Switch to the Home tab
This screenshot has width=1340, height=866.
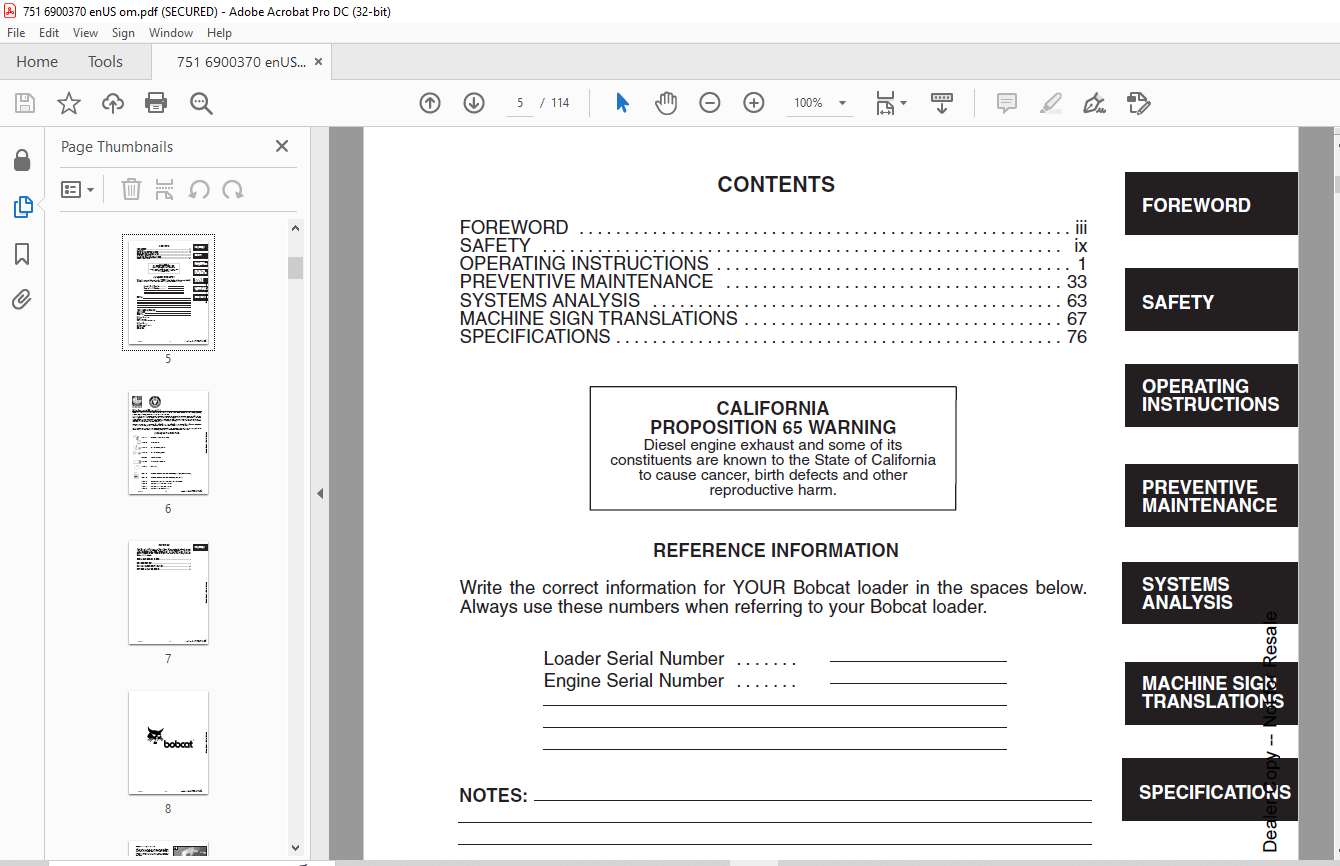pos(37,62)
